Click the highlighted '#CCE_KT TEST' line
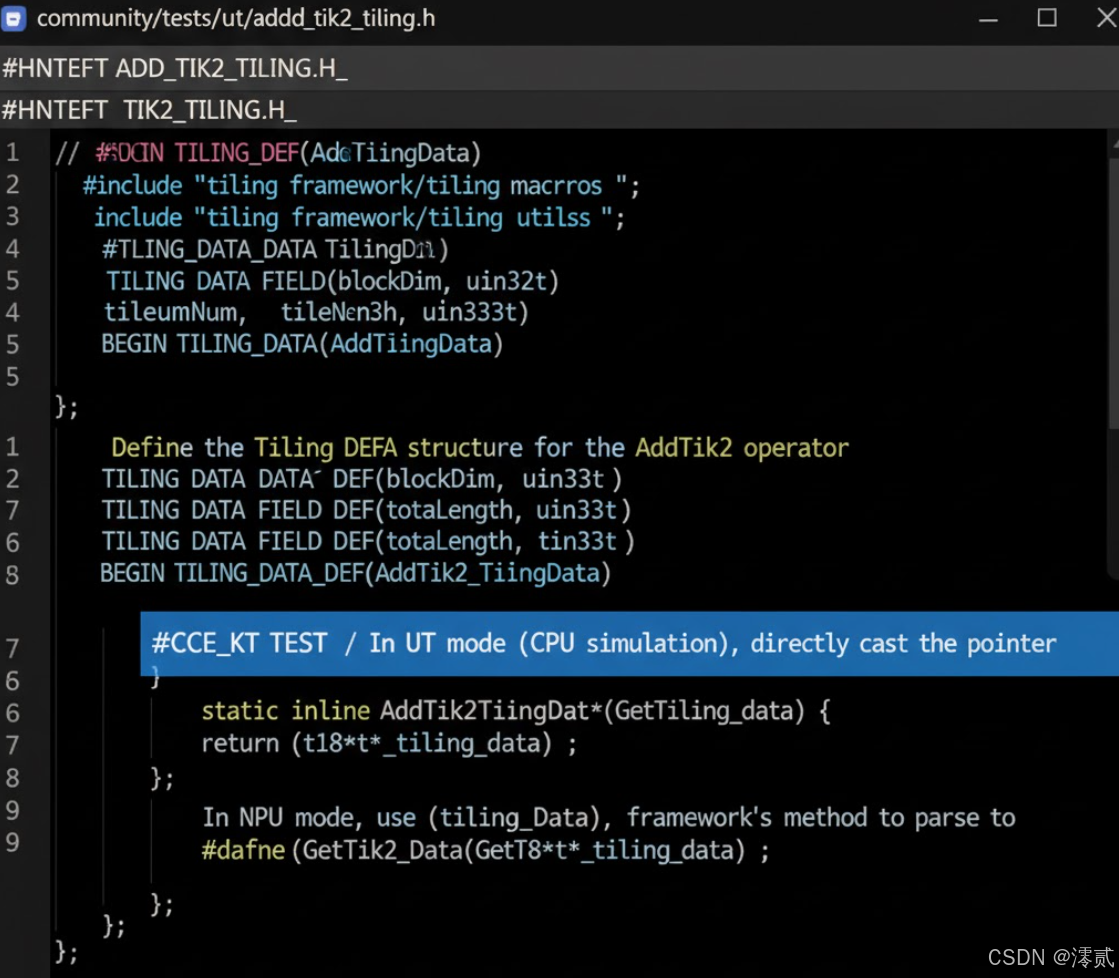1119x978 pixels. pyautogui.click(x=629, y=643)
